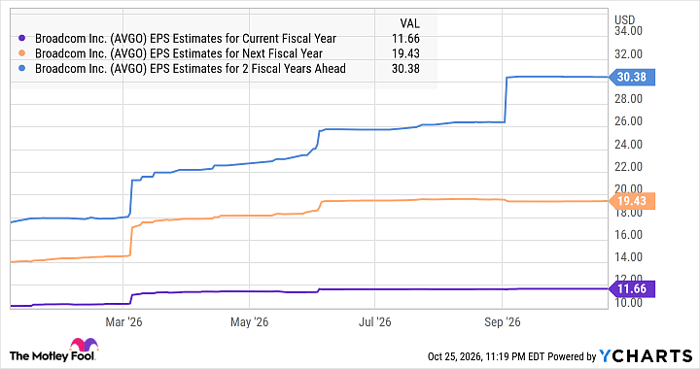700x369 pixels.
Task: Select the EPS Estimates for Next Fiscal Year label
Action: pyautogui.click(x=179, y=54)
